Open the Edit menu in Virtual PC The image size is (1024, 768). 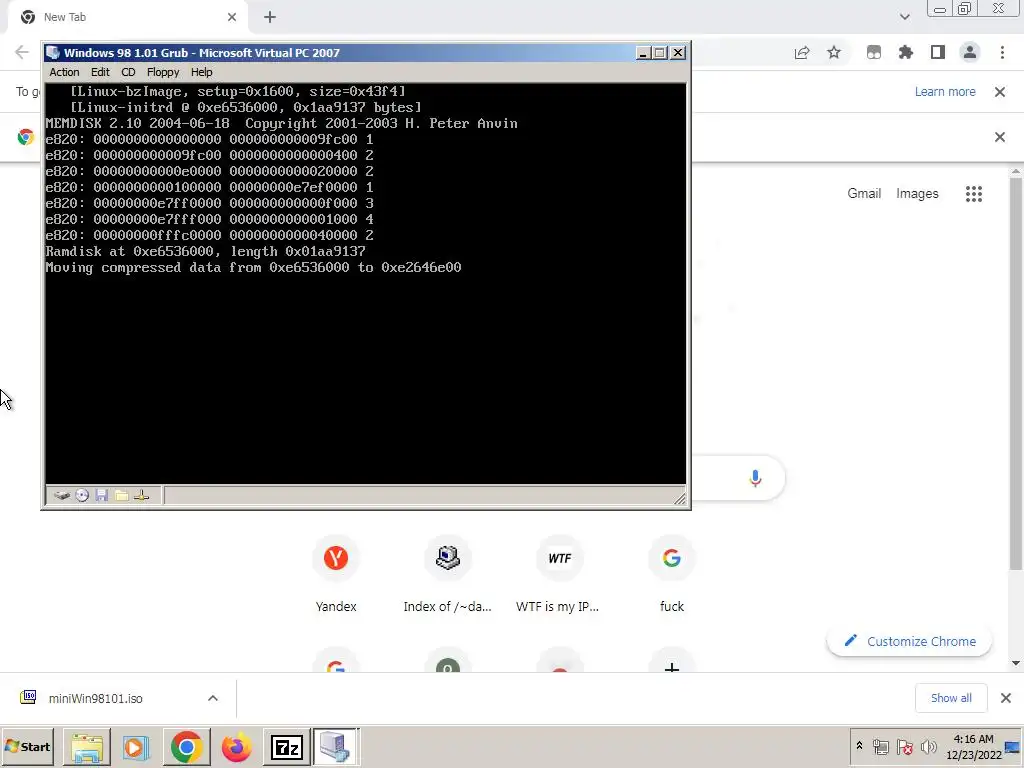click(100, 72)
